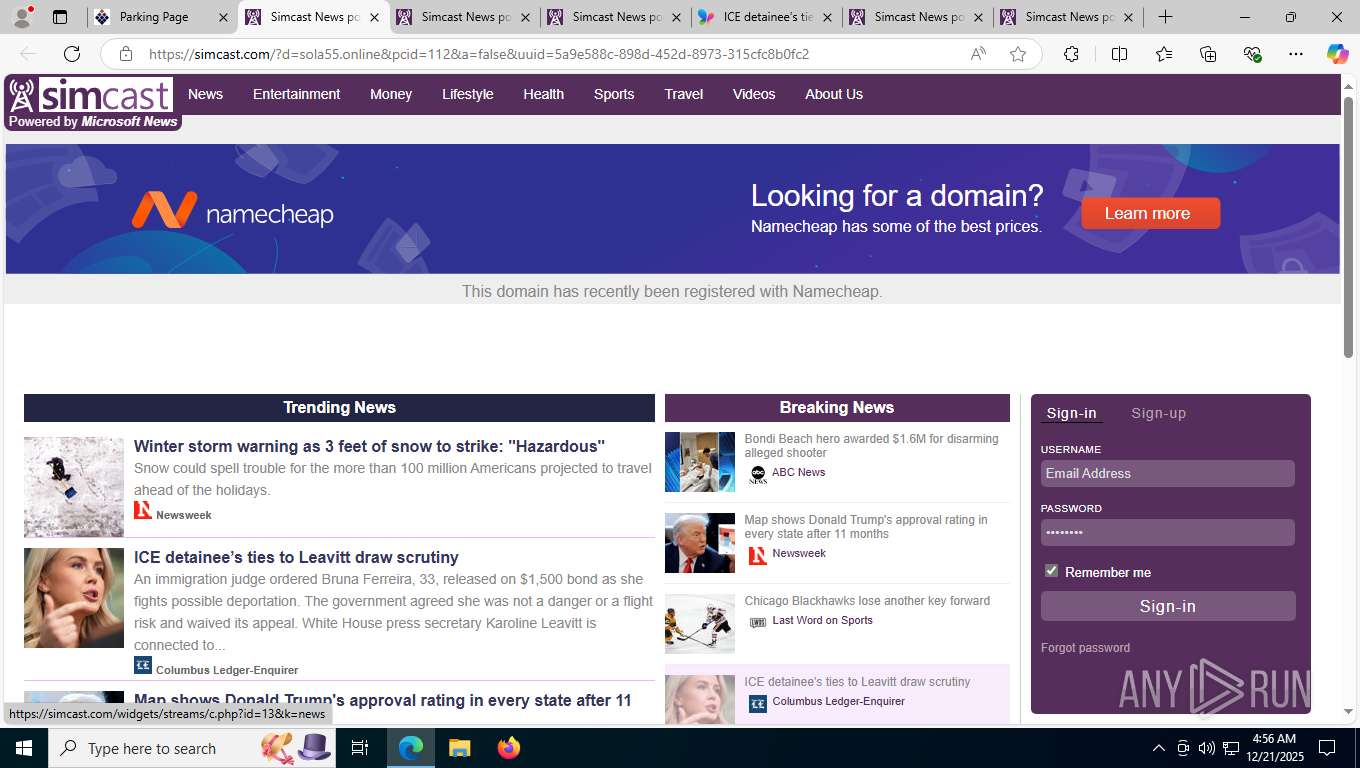
Task: Click the Sign-in submit button
Action: pos(1168,606)
